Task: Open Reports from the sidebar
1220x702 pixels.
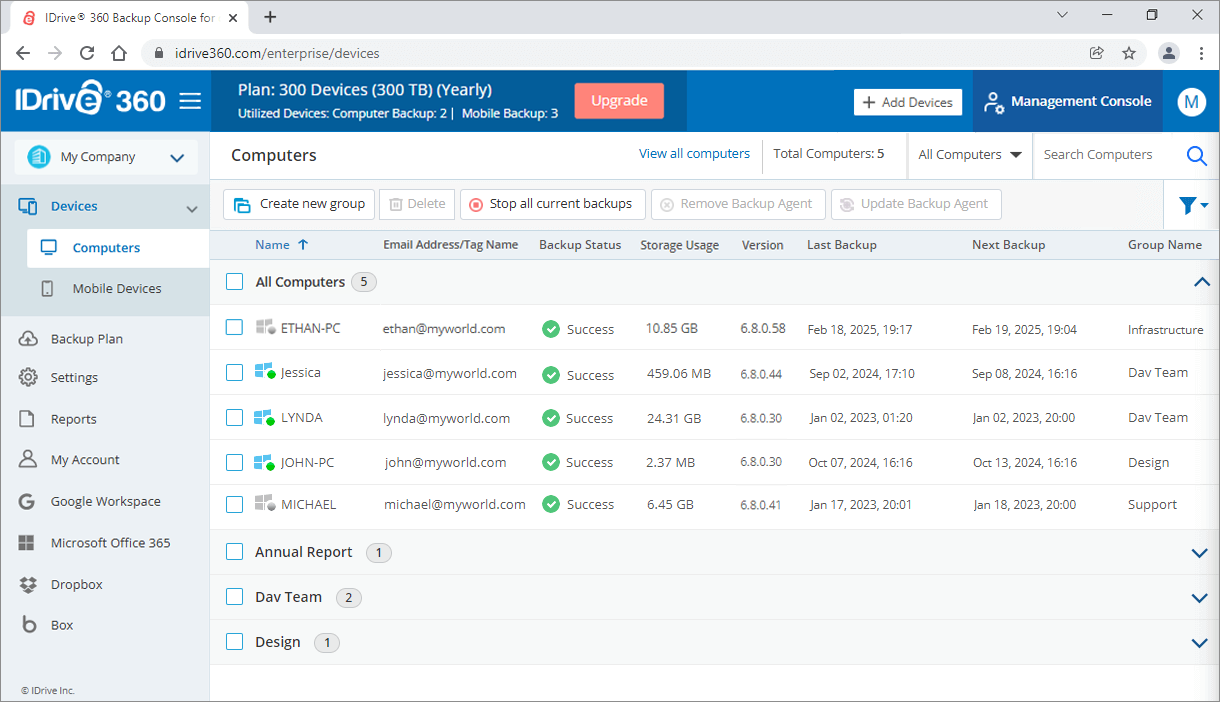Action: point(73,419)
